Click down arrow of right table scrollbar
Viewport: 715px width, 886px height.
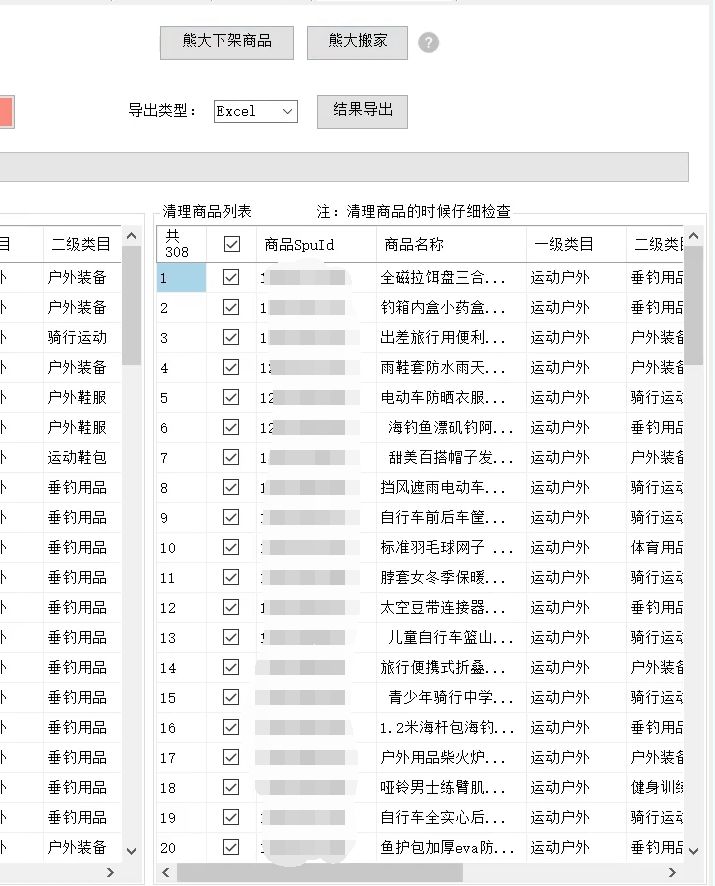click(x=694, y=851)
